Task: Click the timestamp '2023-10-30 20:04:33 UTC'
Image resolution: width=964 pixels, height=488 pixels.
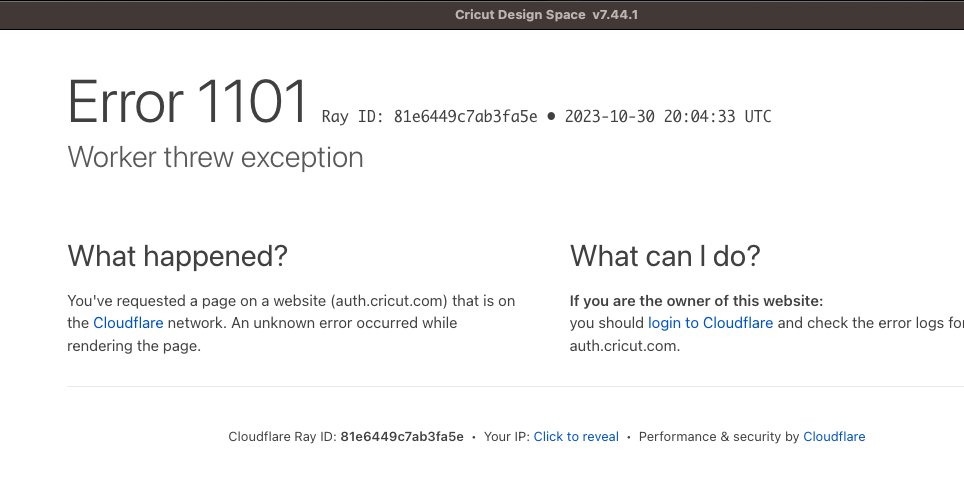Action: [668, 117]
